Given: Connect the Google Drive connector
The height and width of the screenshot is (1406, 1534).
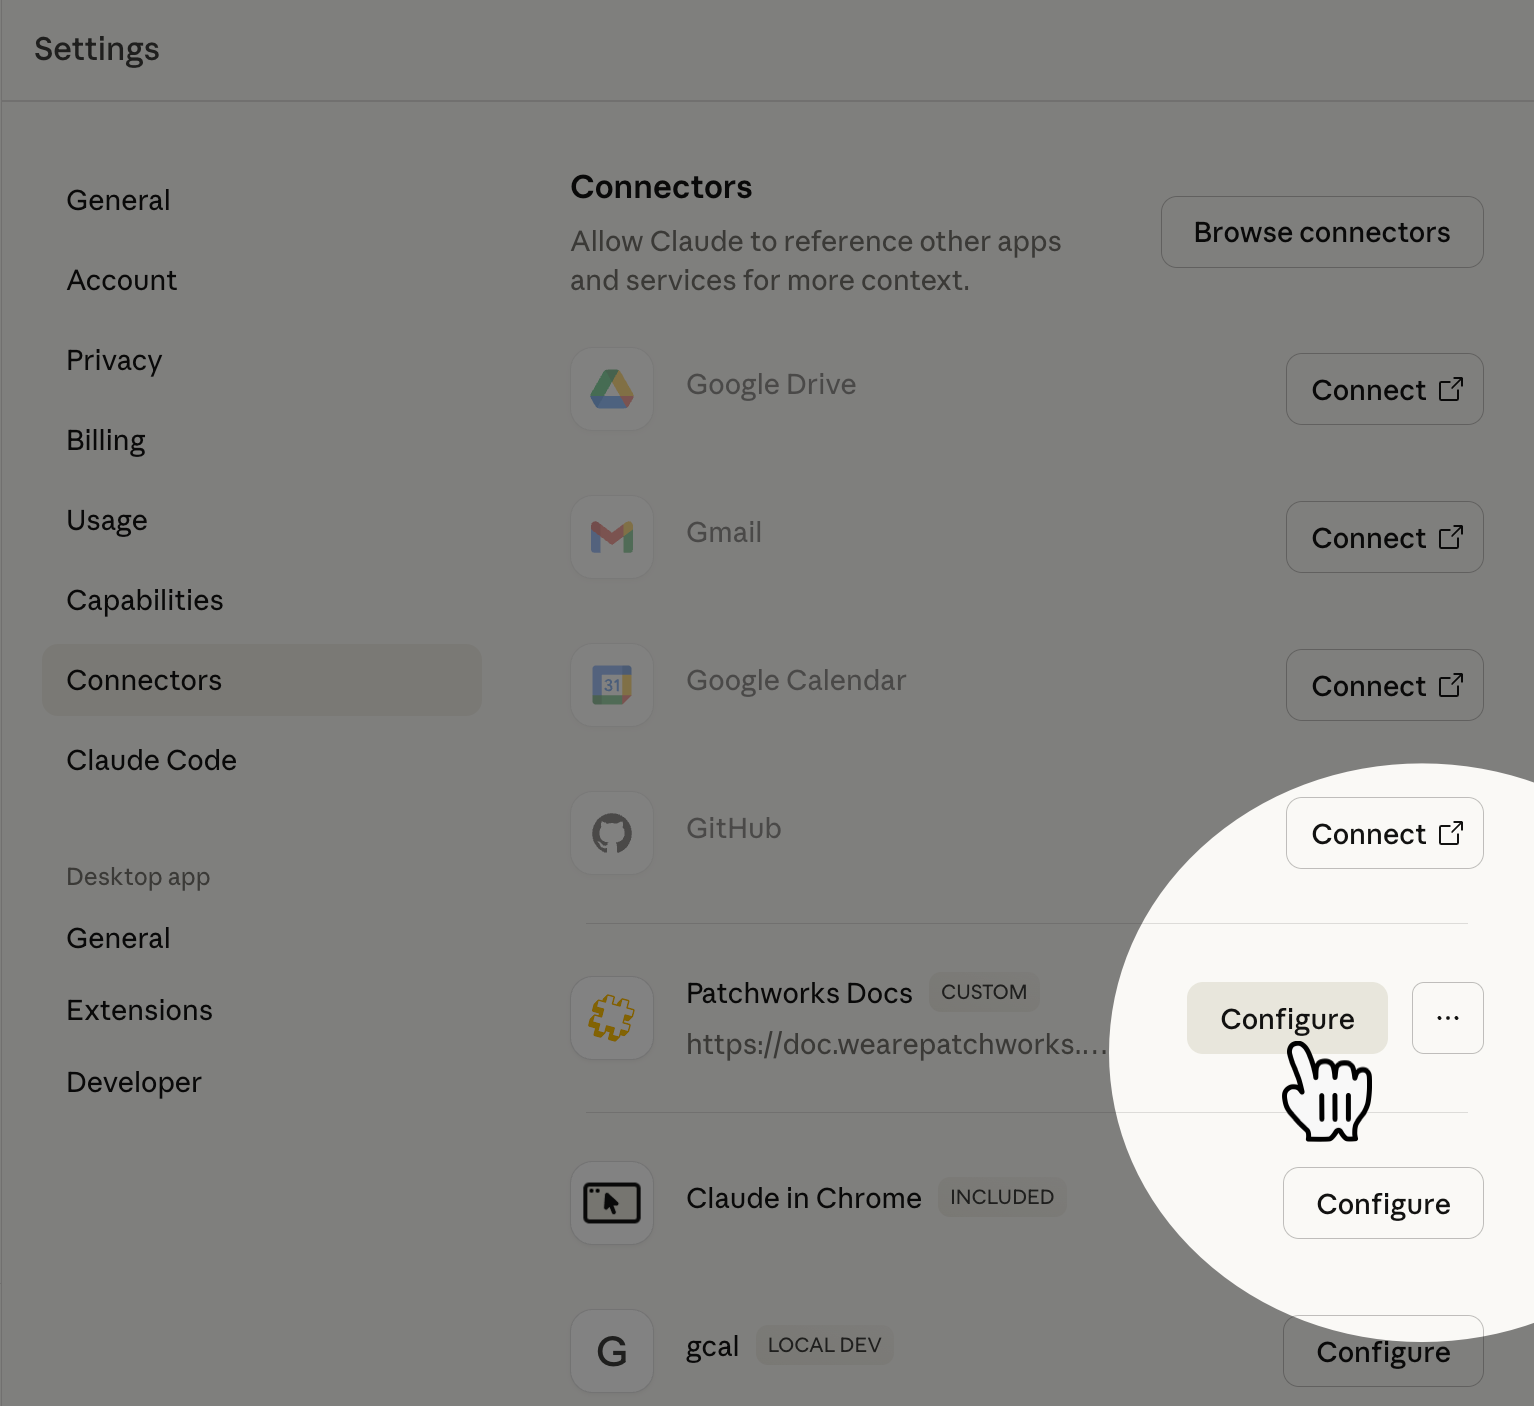Looking at the screenshot, I should 1384,389.
